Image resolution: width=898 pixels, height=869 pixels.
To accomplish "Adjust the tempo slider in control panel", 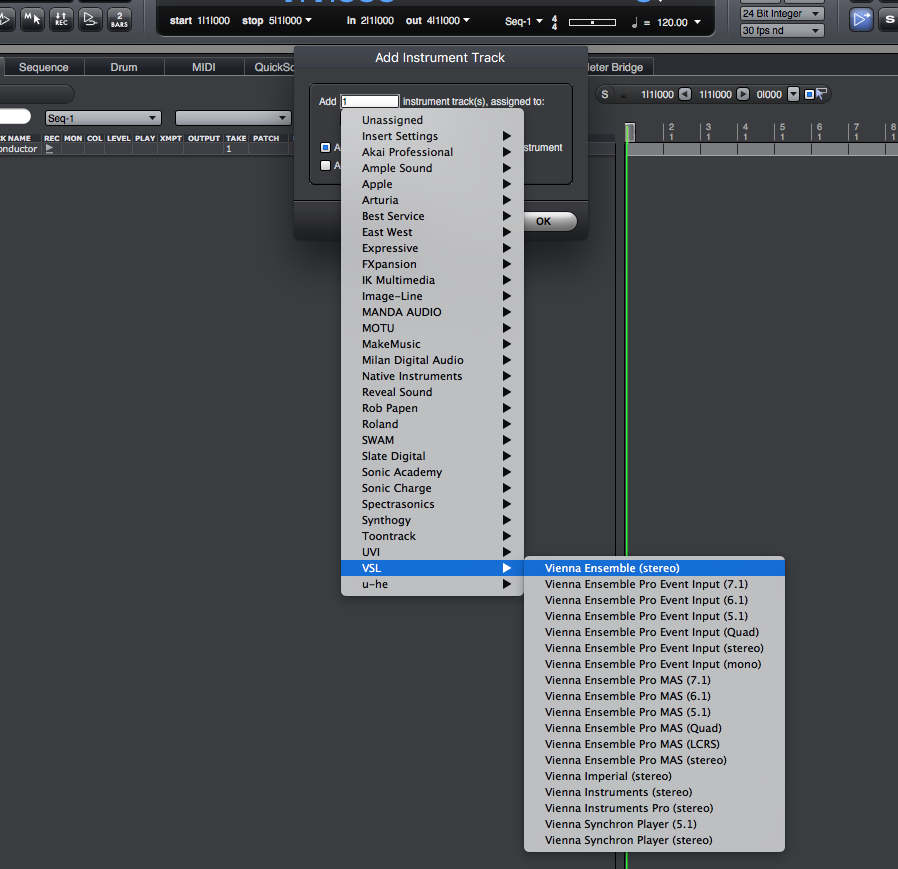I will pos(592,22).
